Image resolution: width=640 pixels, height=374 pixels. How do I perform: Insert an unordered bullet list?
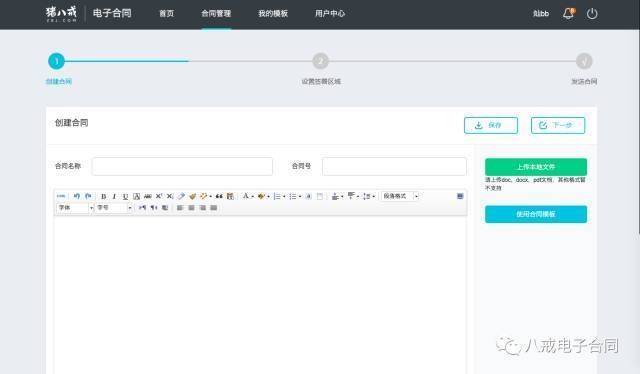(x=293, y=196)
